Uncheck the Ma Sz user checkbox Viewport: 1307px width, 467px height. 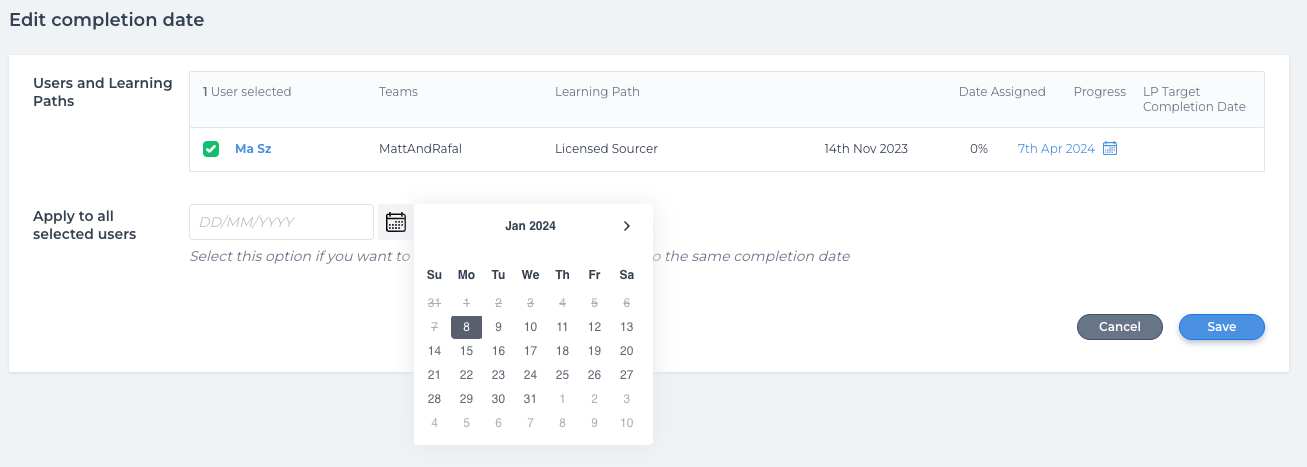211,149
